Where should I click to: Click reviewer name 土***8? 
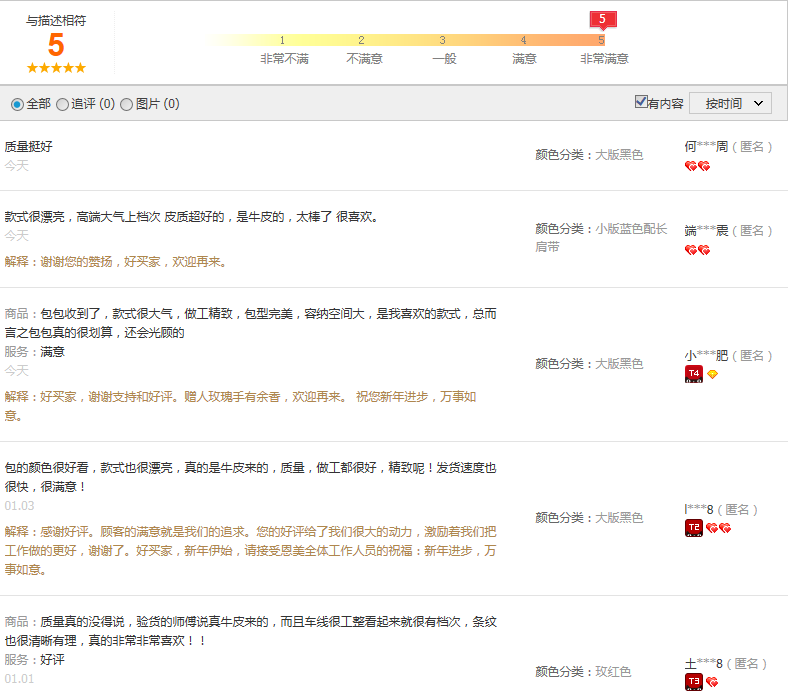click(704, 664)
